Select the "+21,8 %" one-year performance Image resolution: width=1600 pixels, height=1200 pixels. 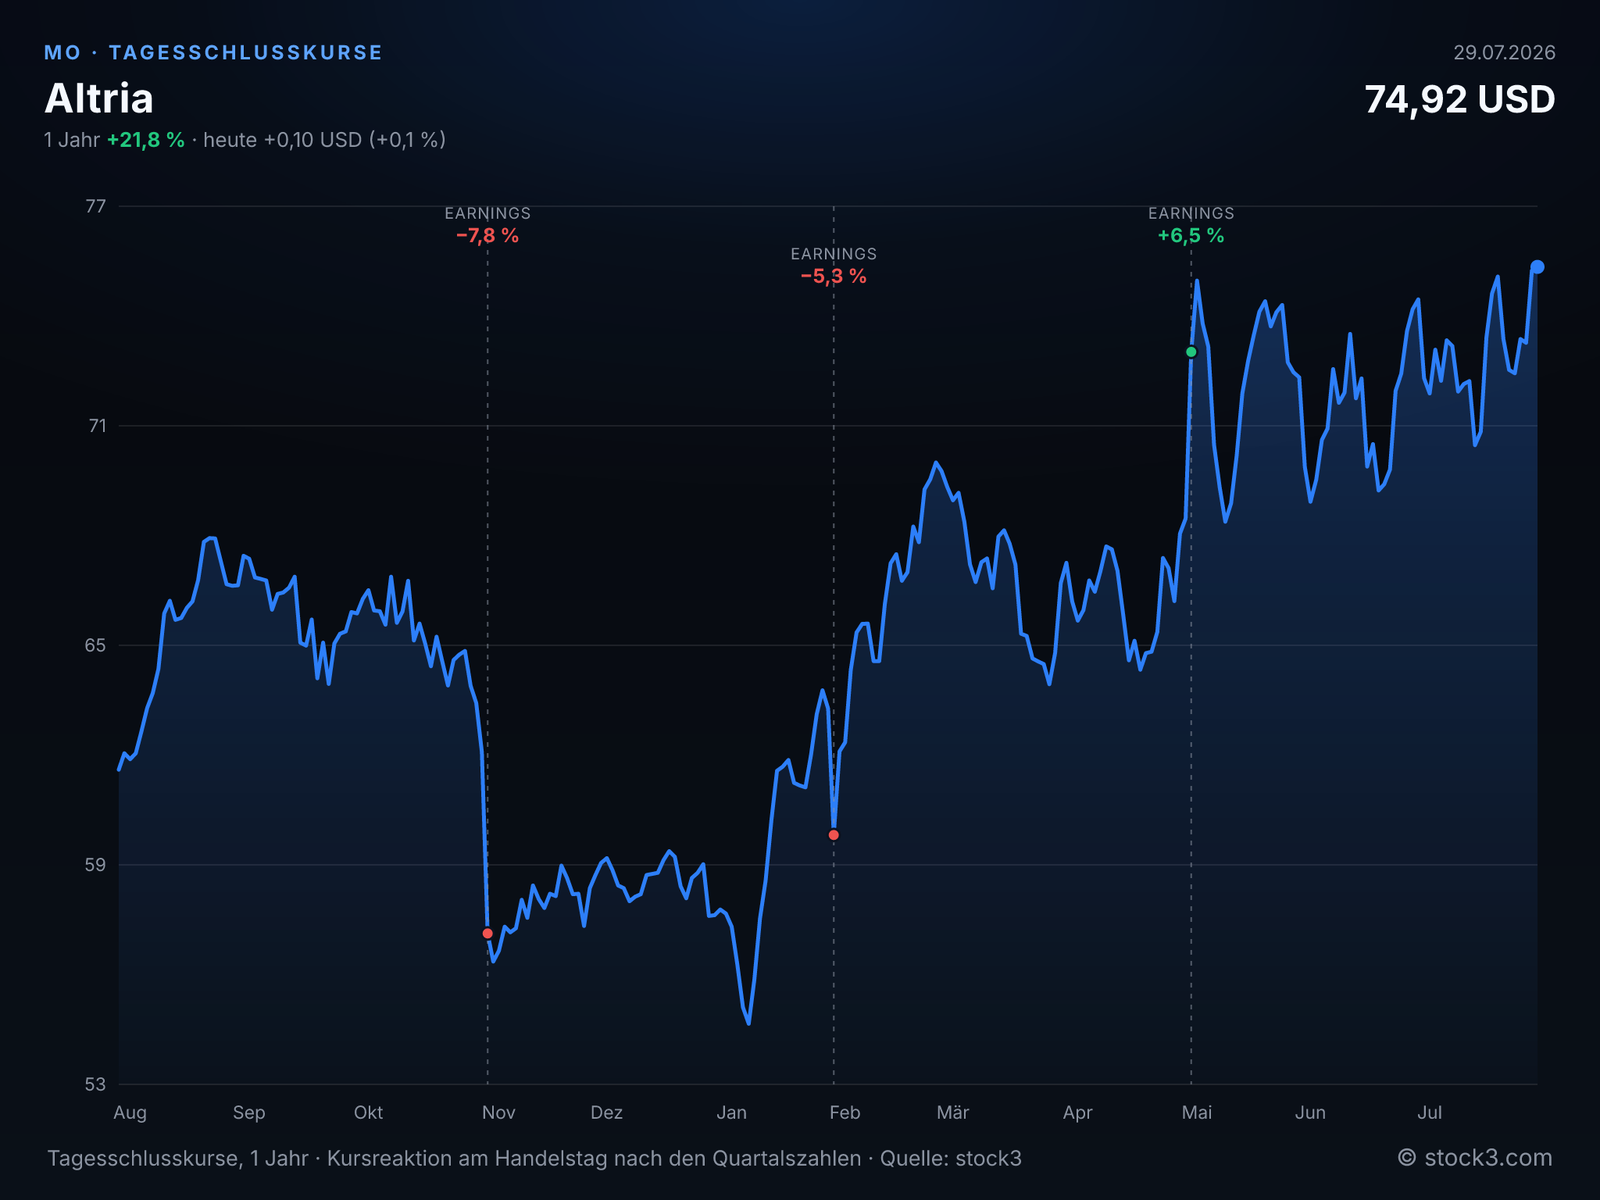(x=146, y=140)
